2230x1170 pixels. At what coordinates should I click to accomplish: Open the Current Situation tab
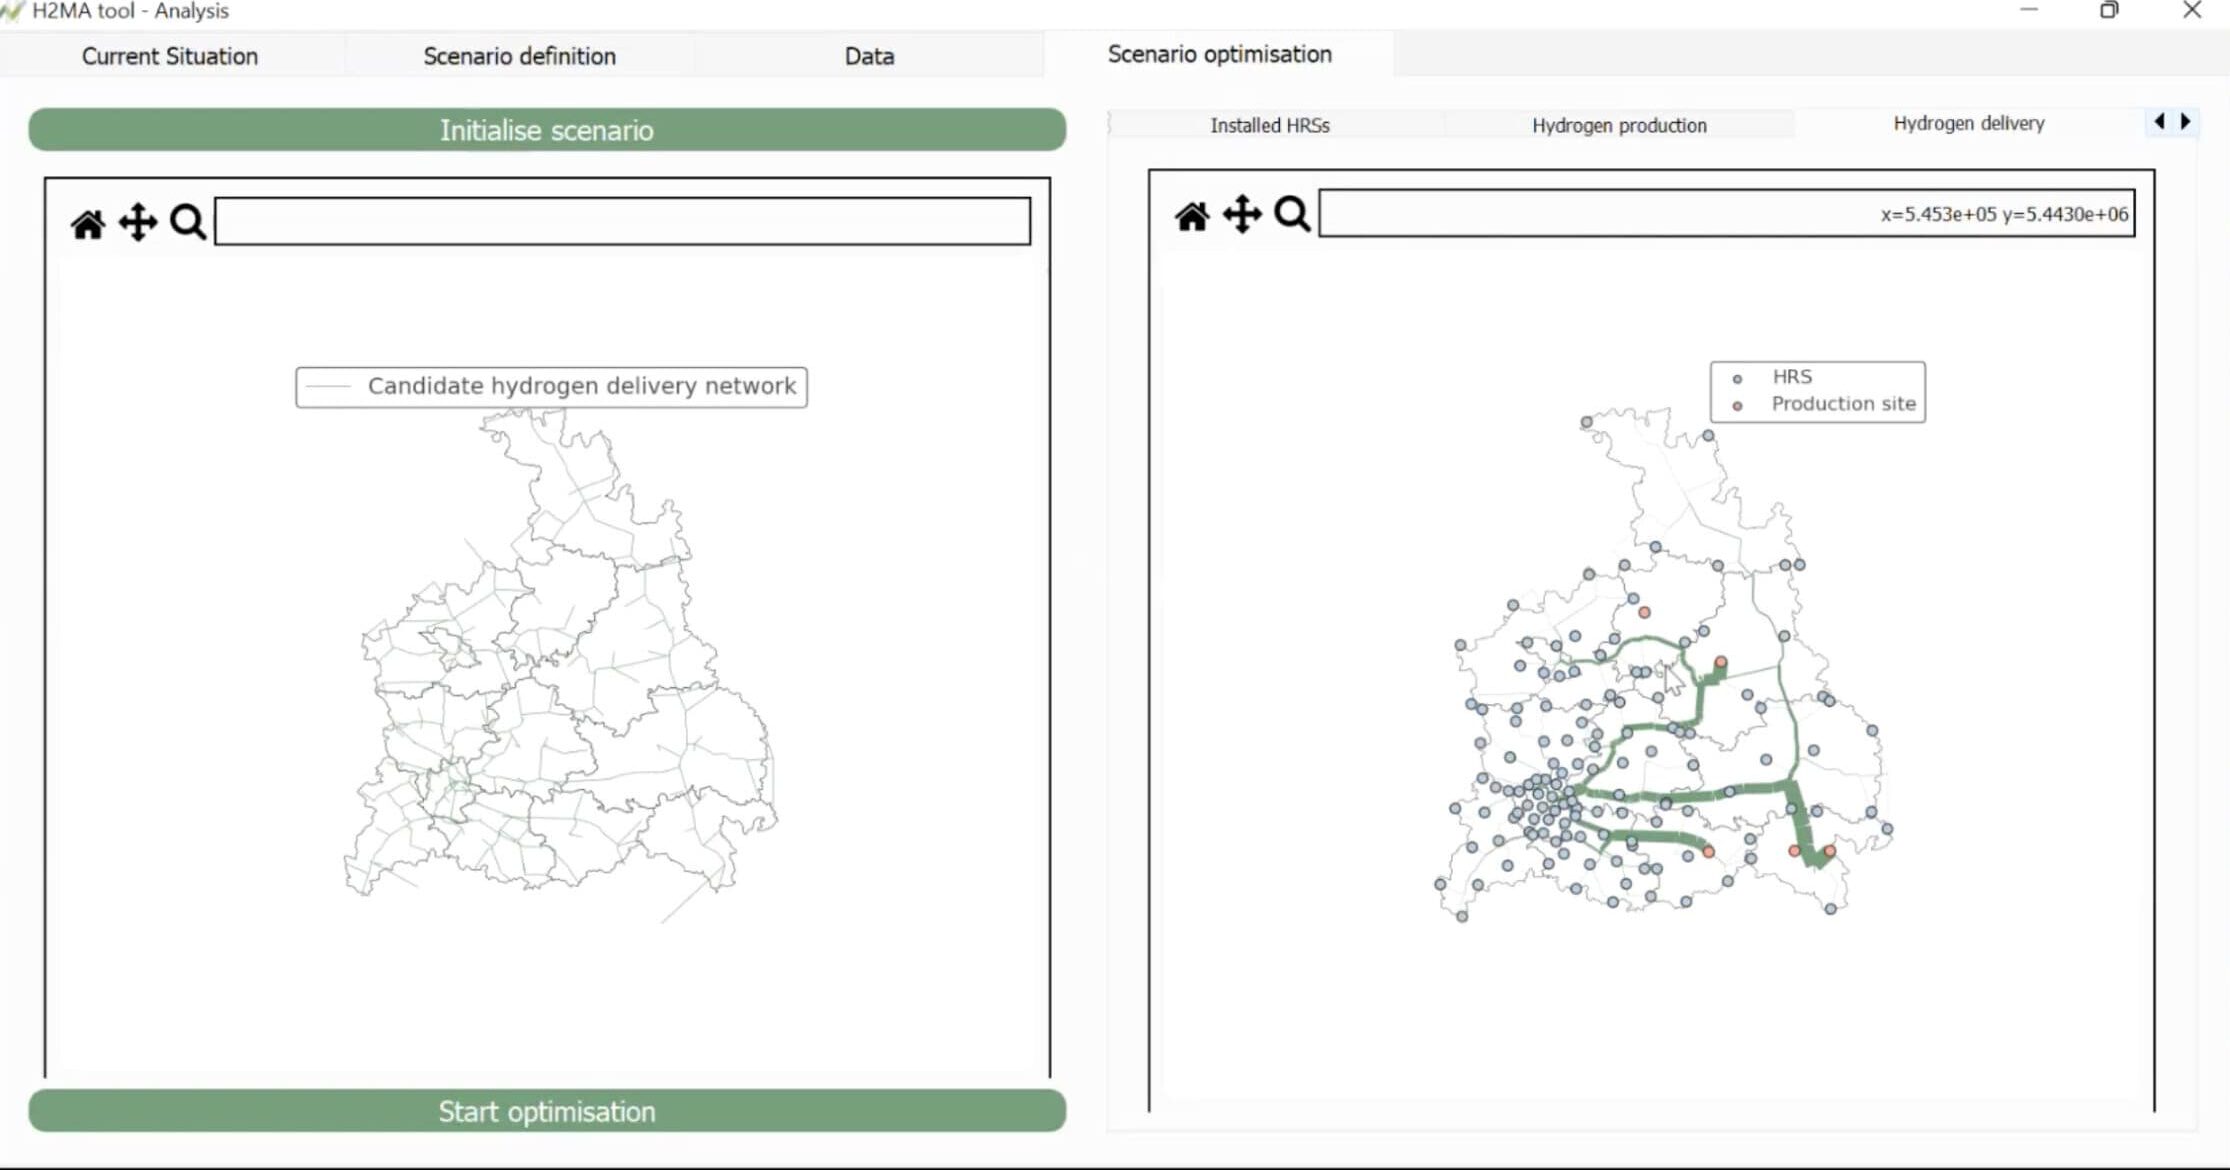[x=170, y=56]
